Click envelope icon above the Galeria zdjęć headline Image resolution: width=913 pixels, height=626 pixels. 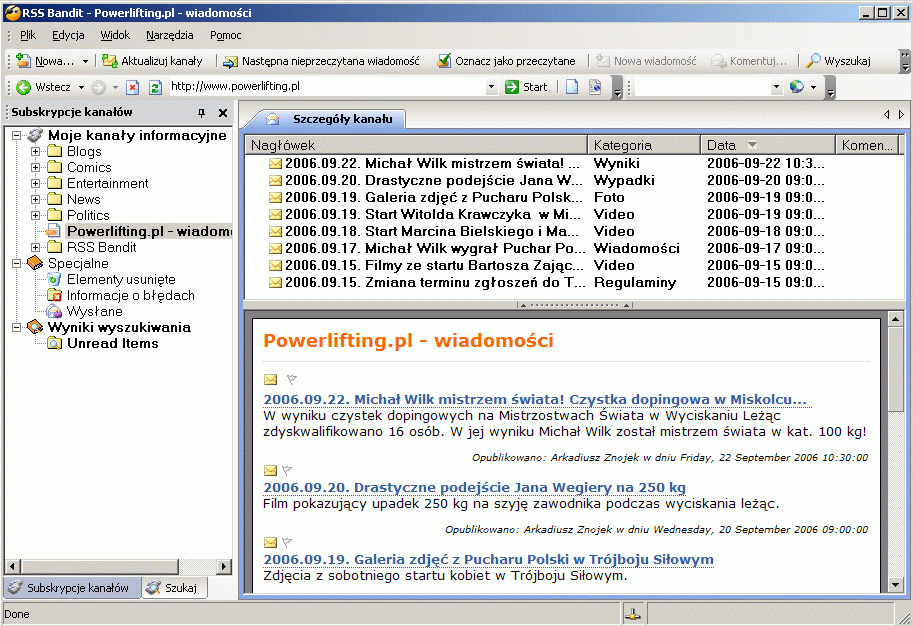(x=270, y=543)
